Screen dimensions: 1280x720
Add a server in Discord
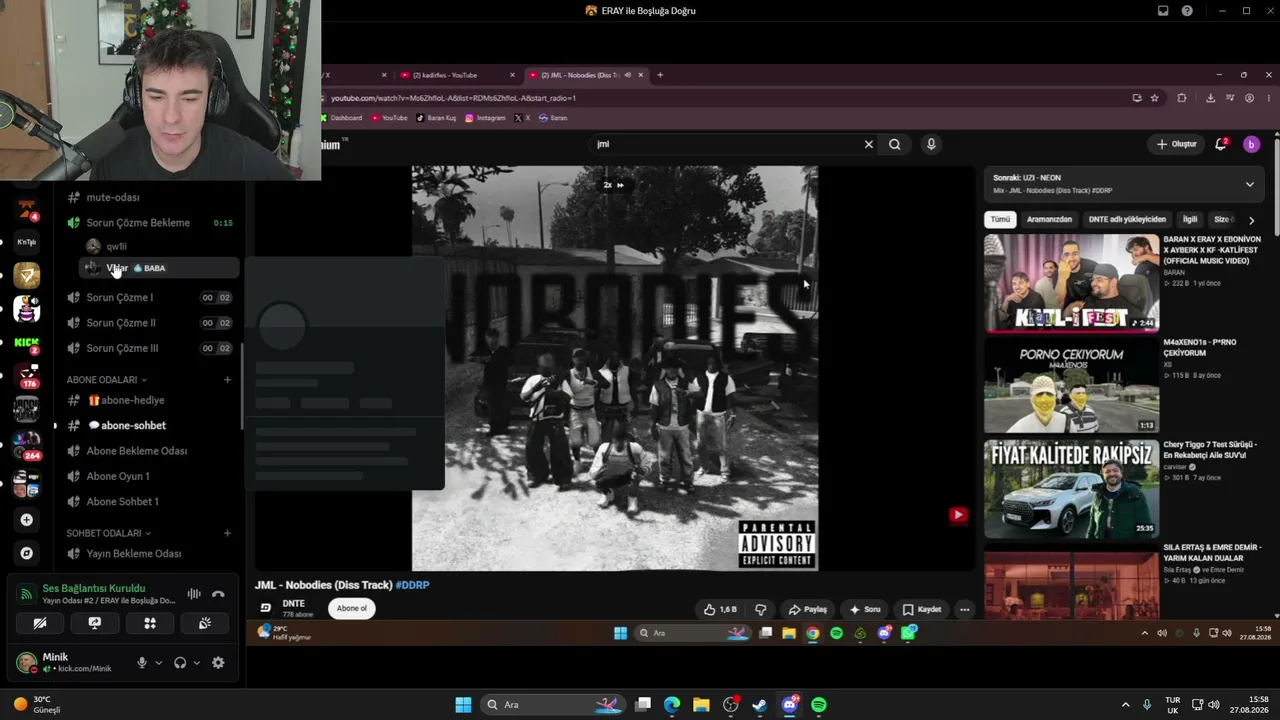click(27, 520)
